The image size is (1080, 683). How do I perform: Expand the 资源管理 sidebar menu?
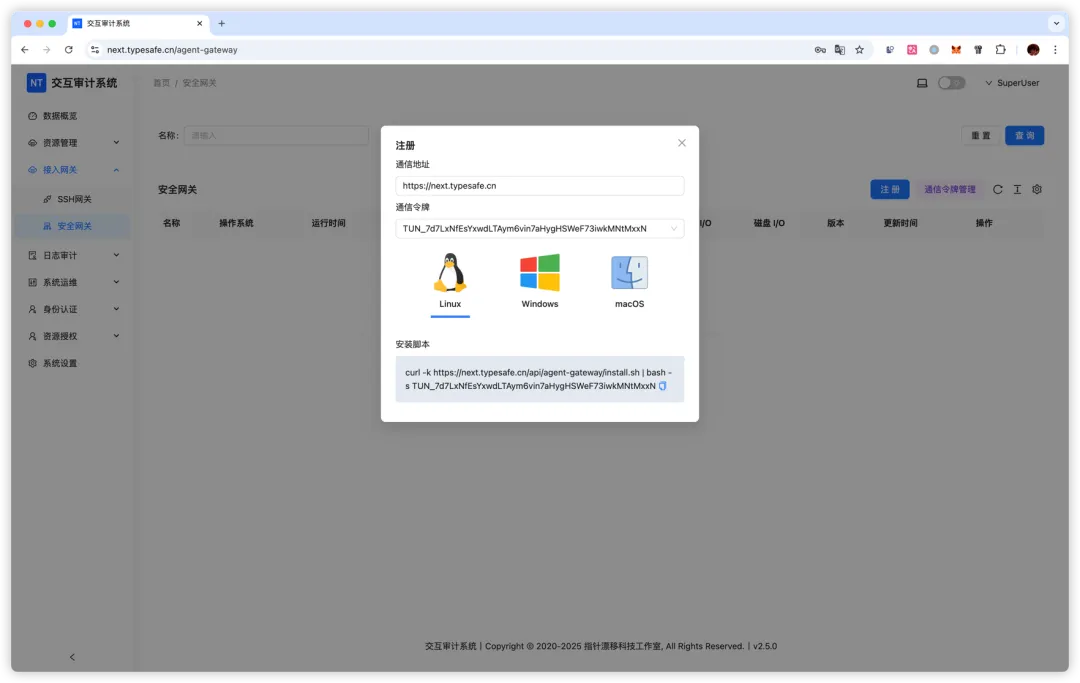pos(73,143)
